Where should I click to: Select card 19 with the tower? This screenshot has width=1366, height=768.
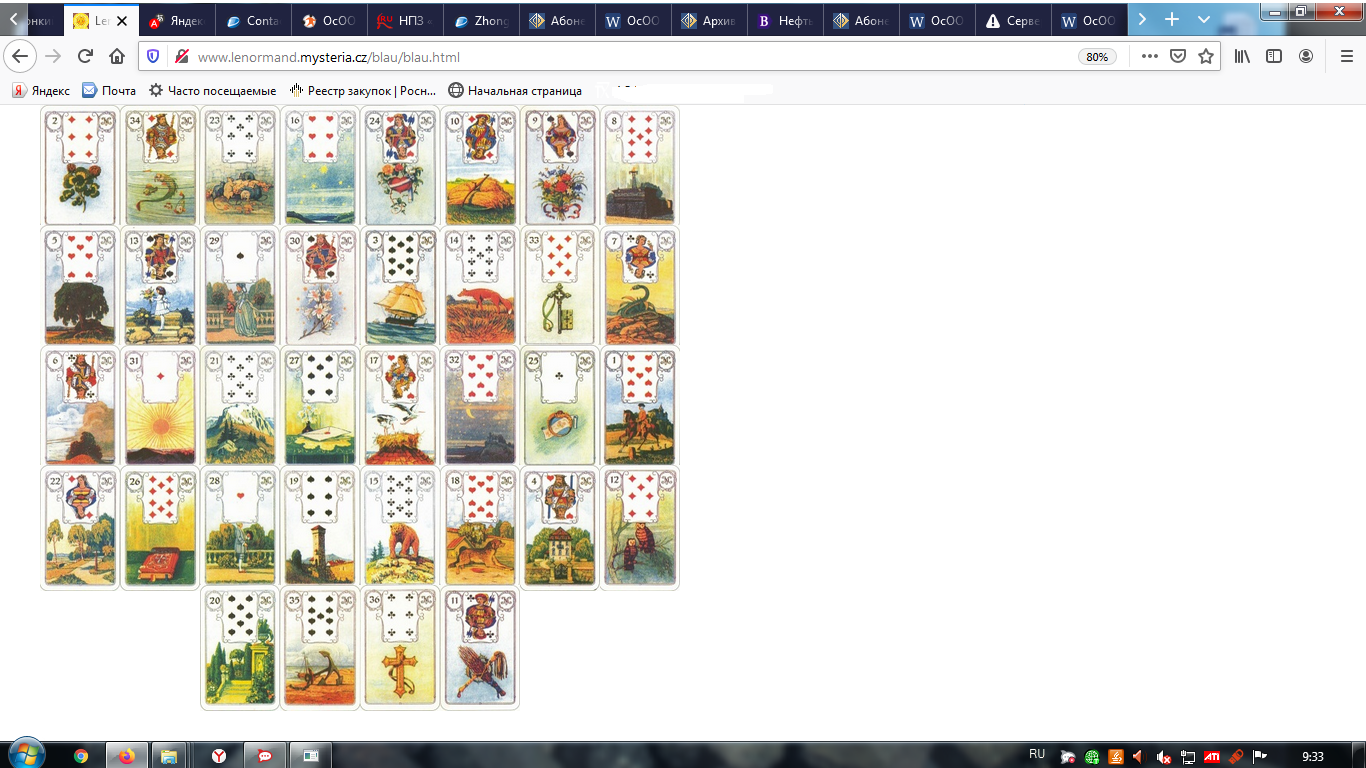[x=320, y=527]
